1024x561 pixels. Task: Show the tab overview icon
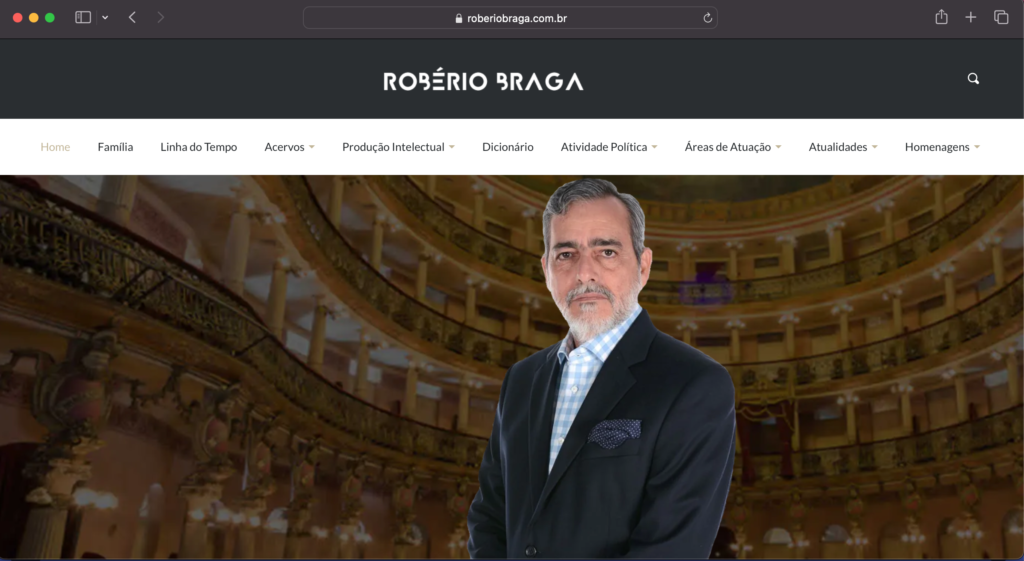click(x=1001, y=18)
